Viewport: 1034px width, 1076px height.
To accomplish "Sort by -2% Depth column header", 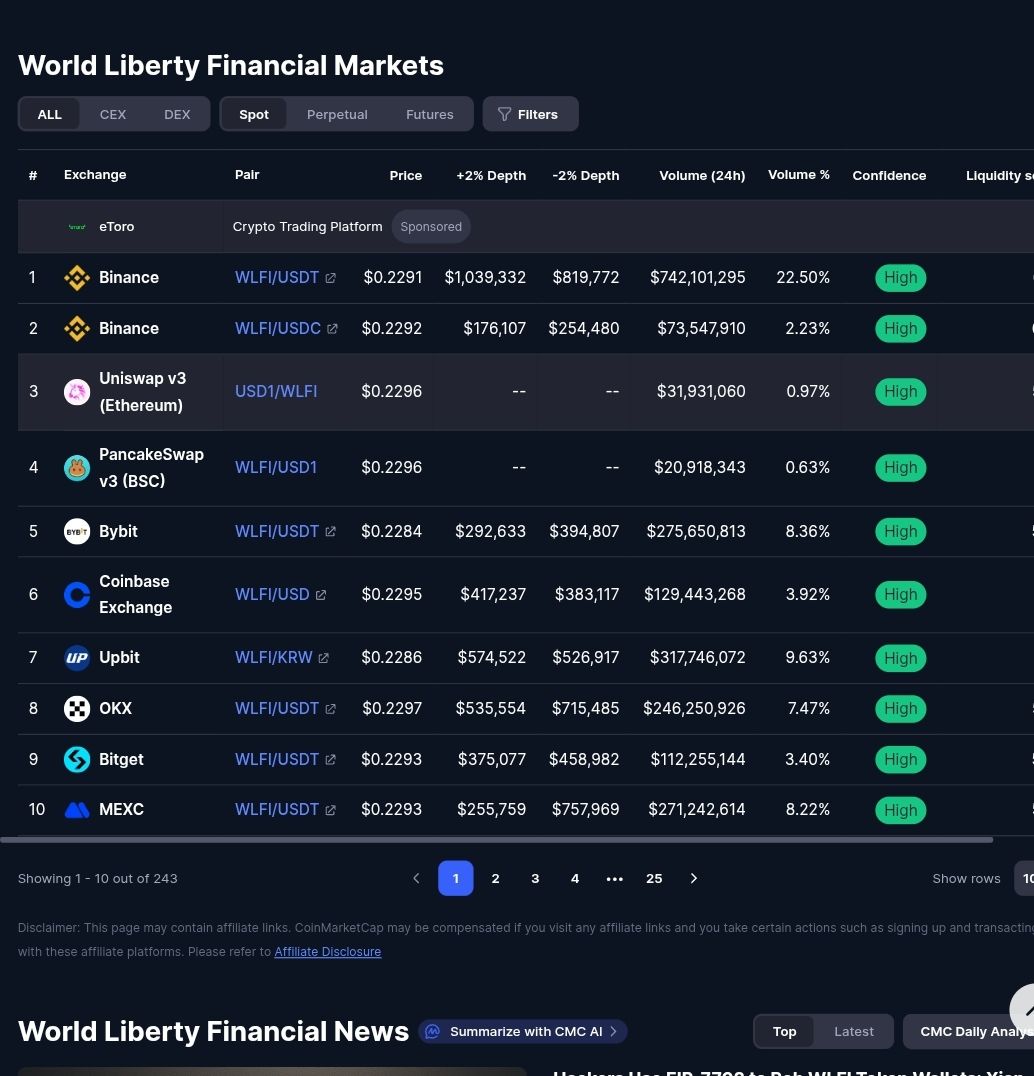I will click(586, 176).
